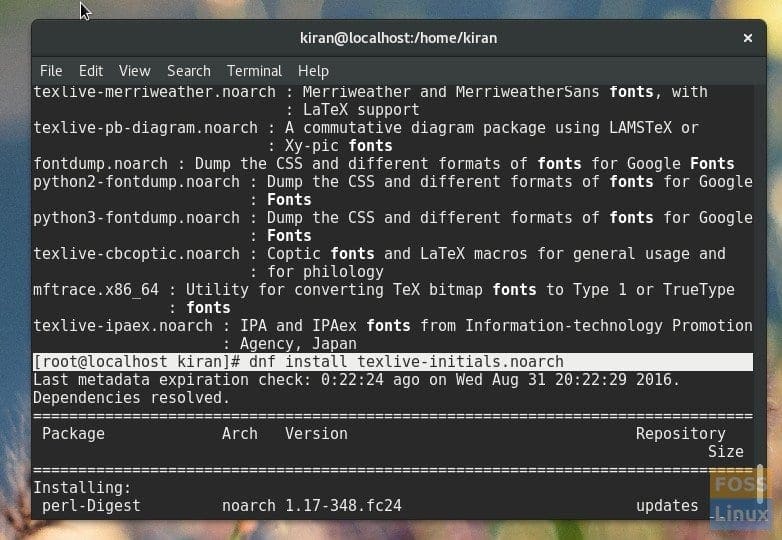Click mftrace.x86_64 package name
782x540 pixels.
[x=96, y=290]
